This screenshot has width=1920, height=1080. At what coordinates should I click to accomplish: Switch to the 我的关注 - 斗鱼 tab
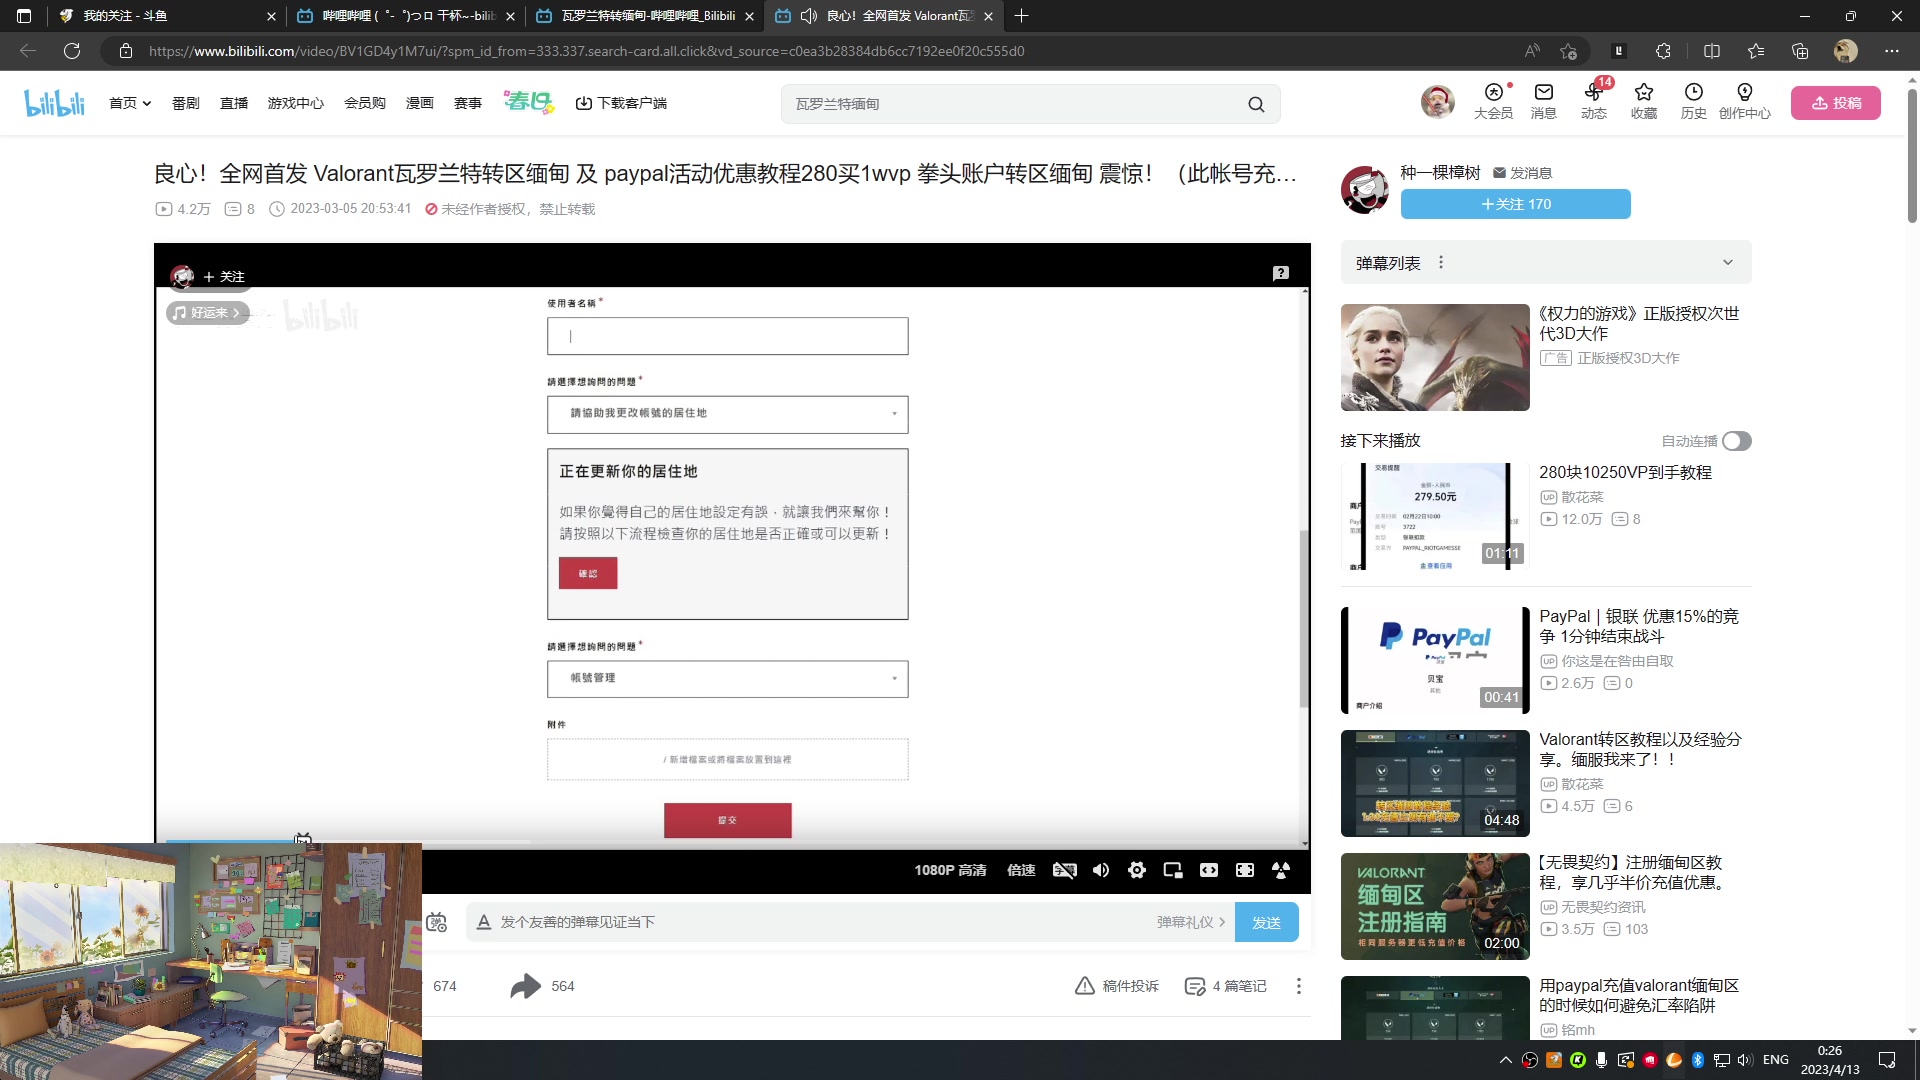165,16
